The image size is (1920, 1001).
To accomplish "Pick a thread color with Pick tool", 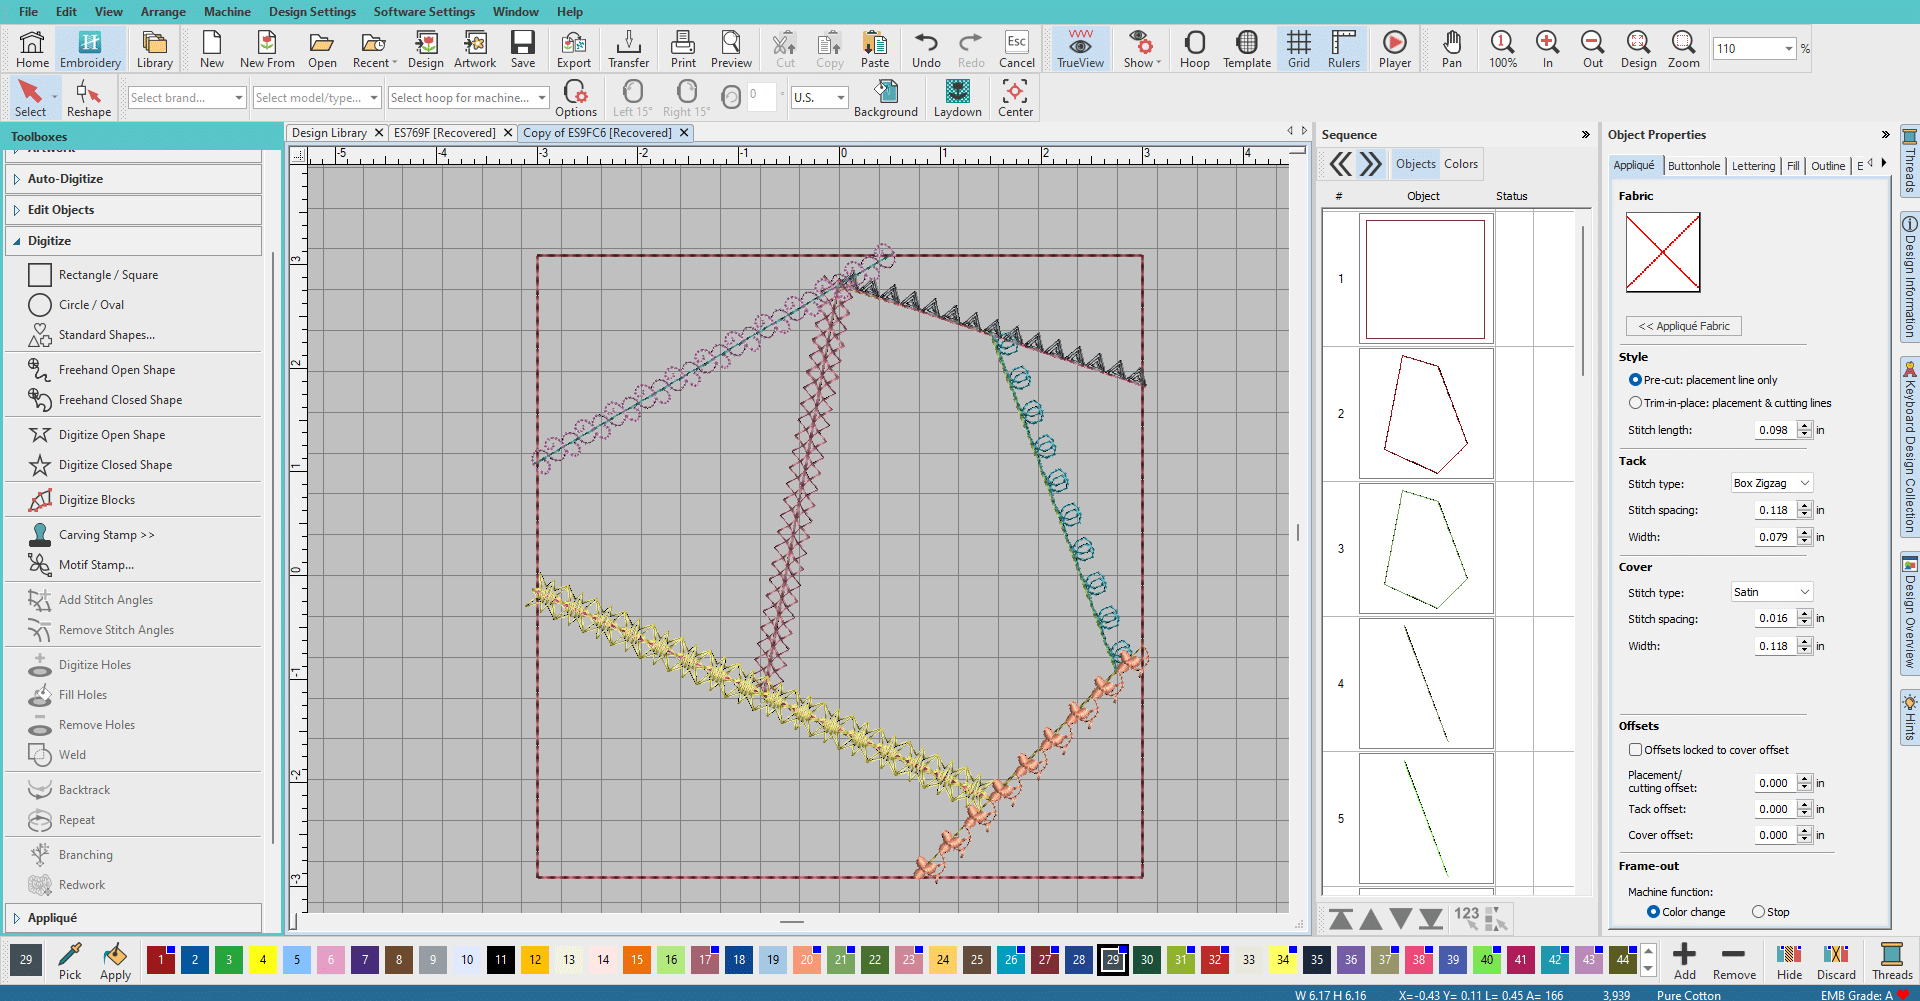I will click(70, 961).
